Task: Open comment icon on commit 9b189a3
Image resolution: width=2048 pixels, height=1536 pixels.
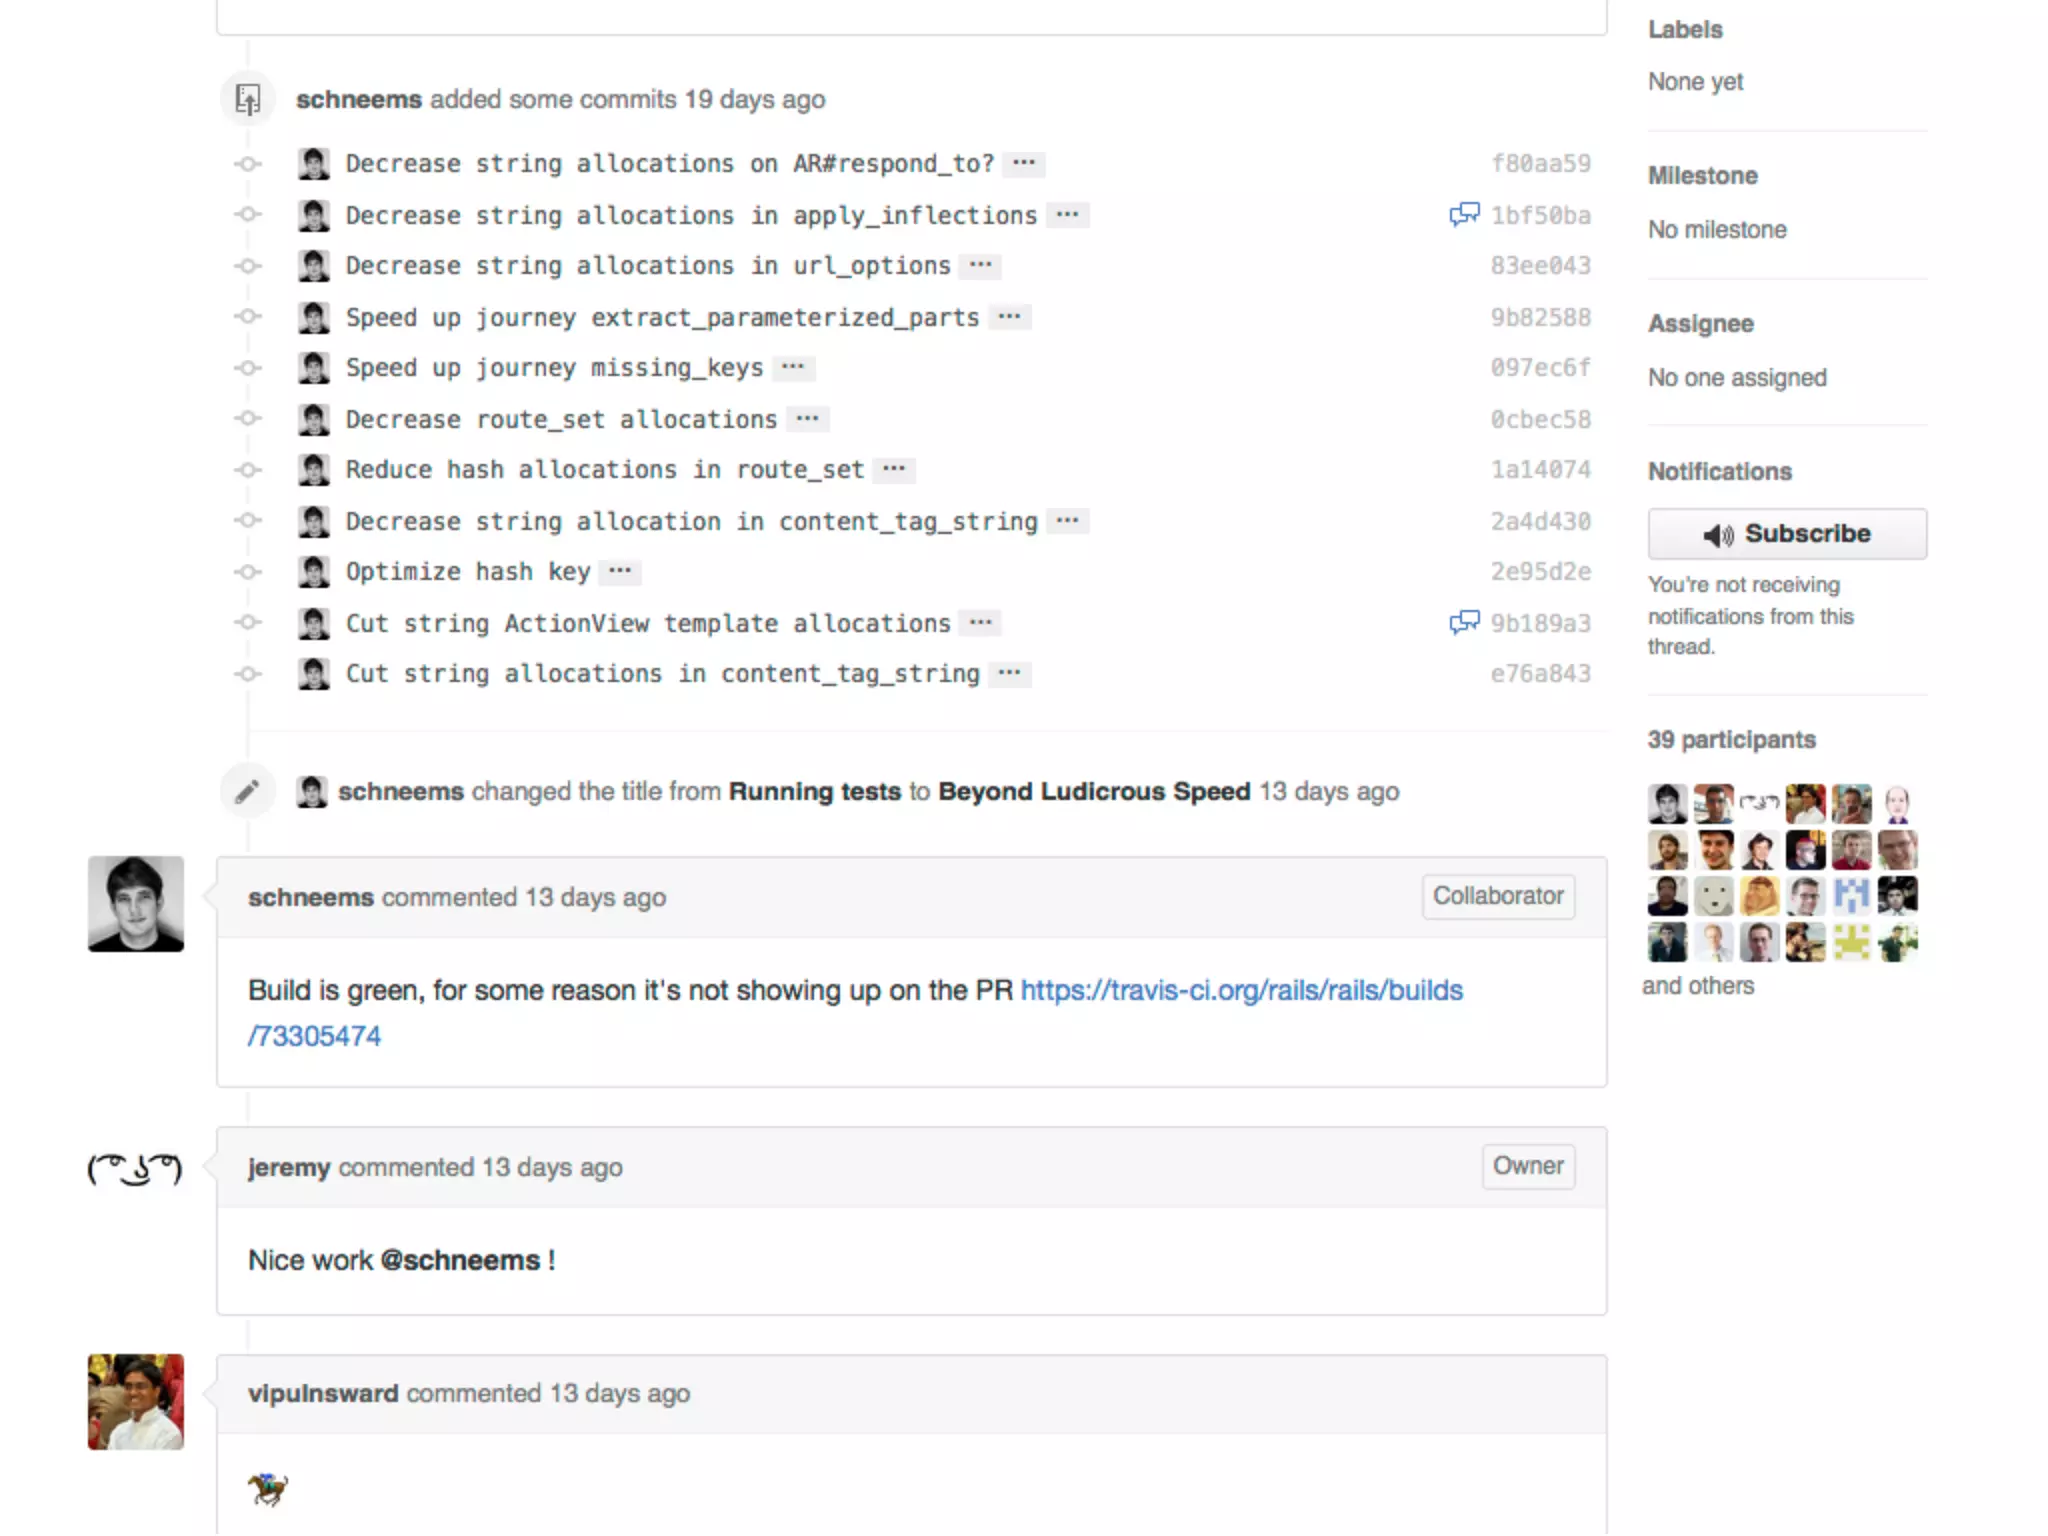Action: tap(1464, 623)
